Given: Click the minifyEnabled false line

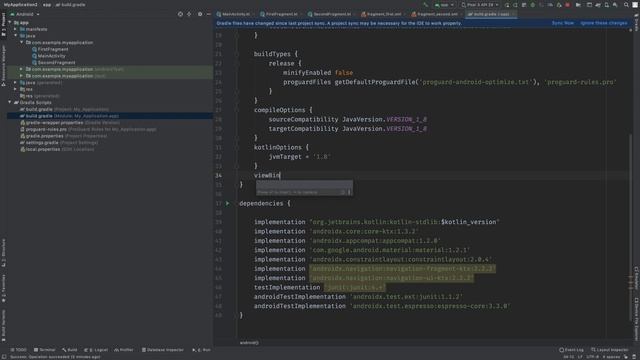Looking at the screenshot, I should [318, 73].
